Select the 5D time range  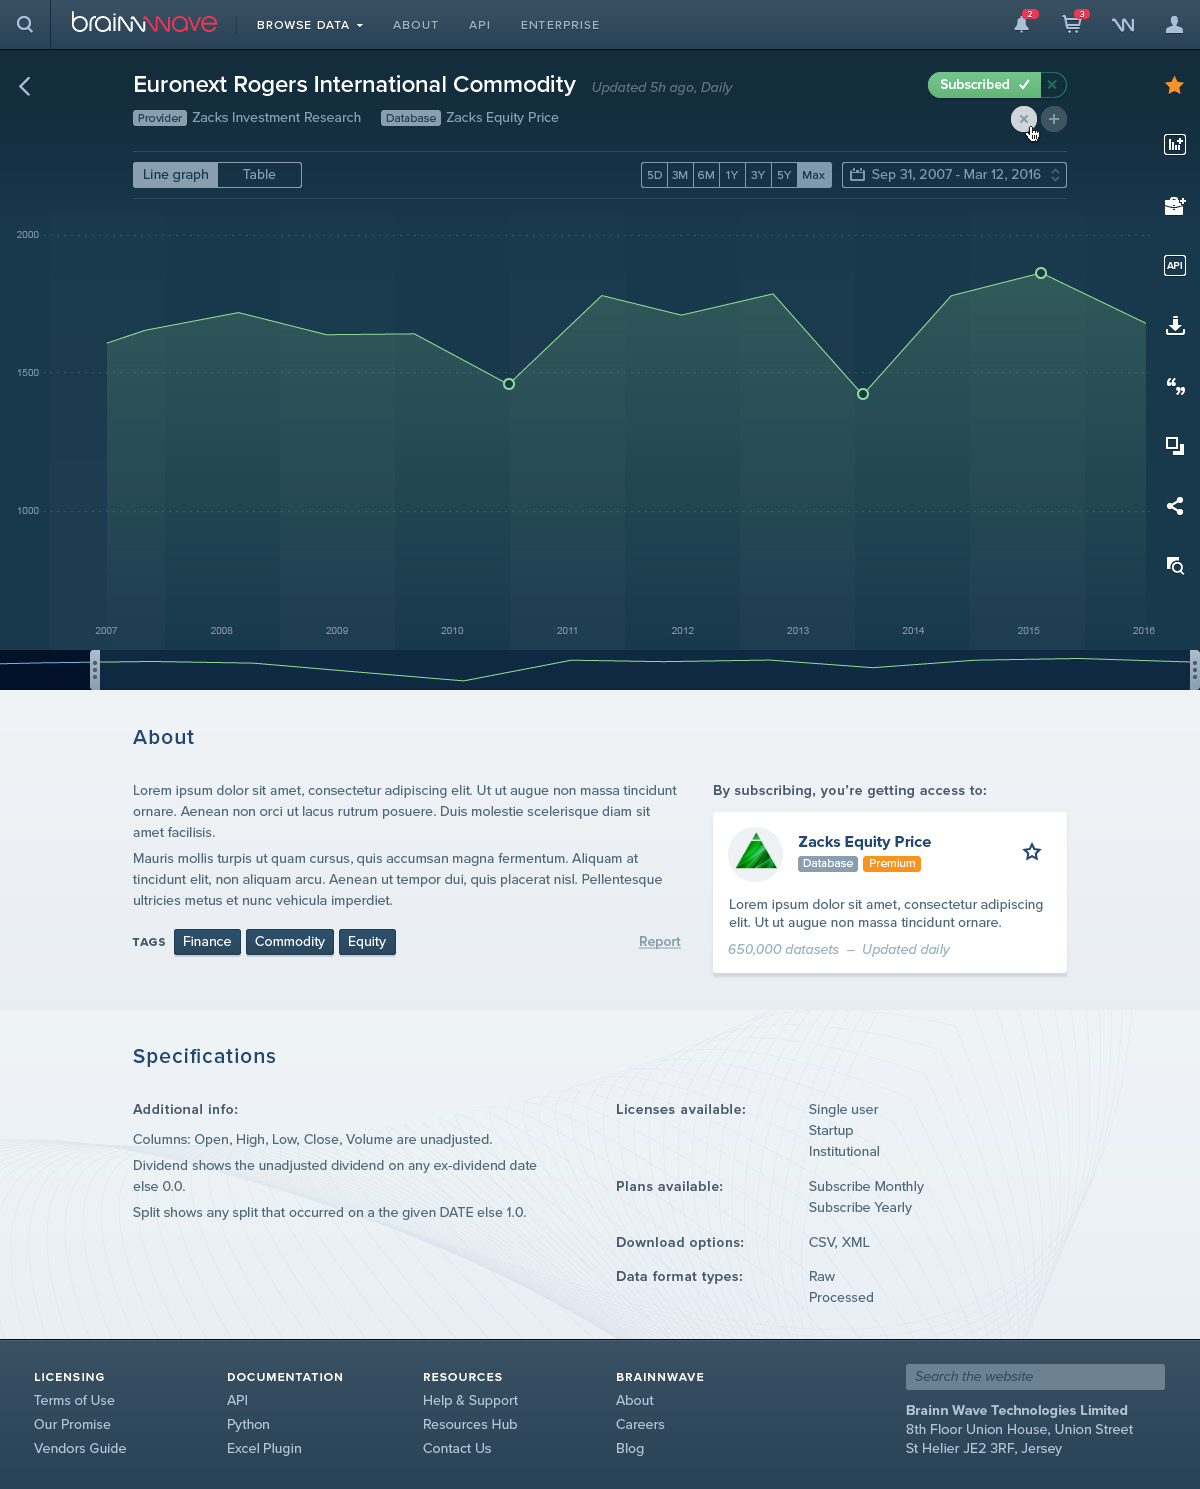[655, 175]
